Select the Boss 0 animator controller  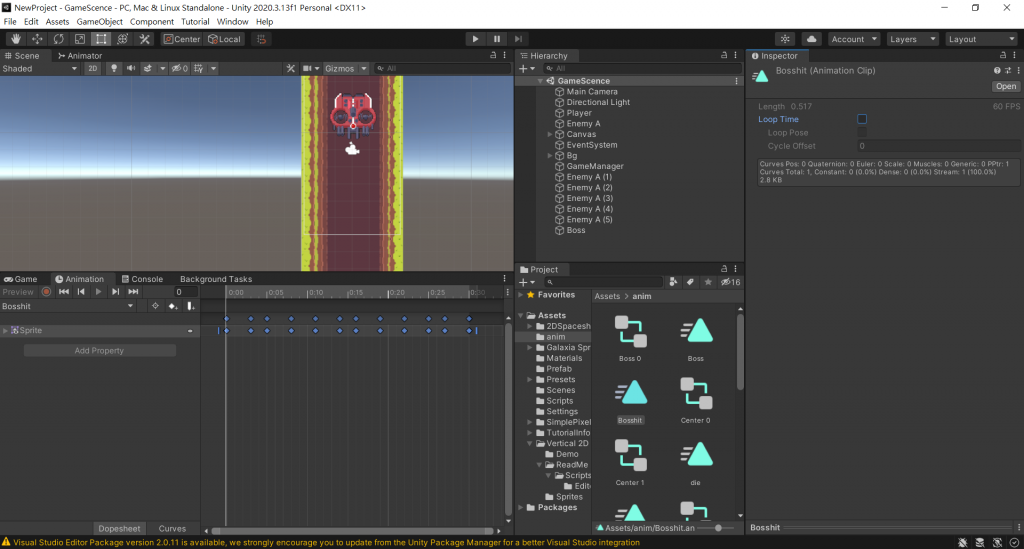pyautogui.click(x=630, y=337)
